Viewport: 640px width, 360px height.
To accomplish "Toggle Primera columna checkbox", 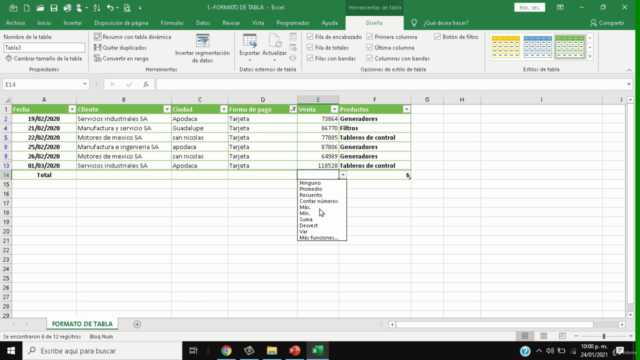I will [369, 37].
